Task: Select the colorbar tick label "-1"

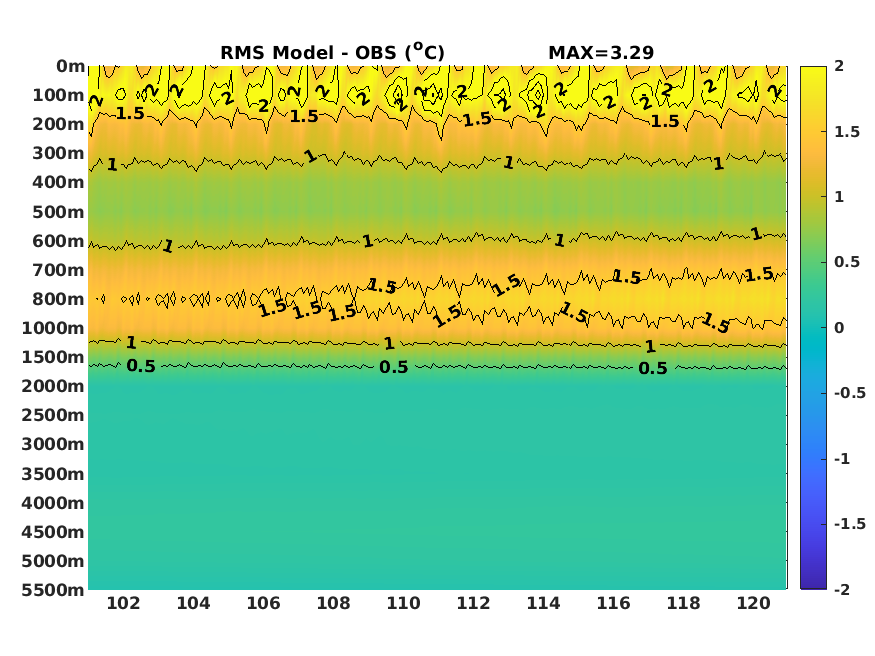Action: (x=842, y=459)
